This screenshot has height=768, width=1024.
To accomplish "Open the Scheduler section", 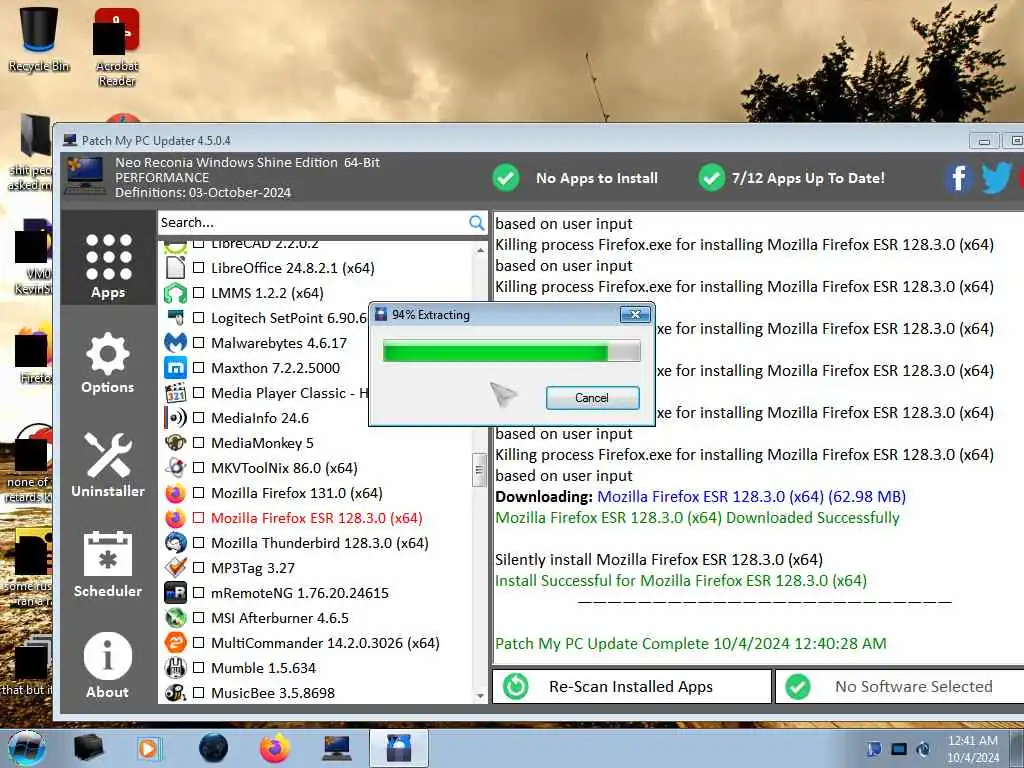I will 108,565.
